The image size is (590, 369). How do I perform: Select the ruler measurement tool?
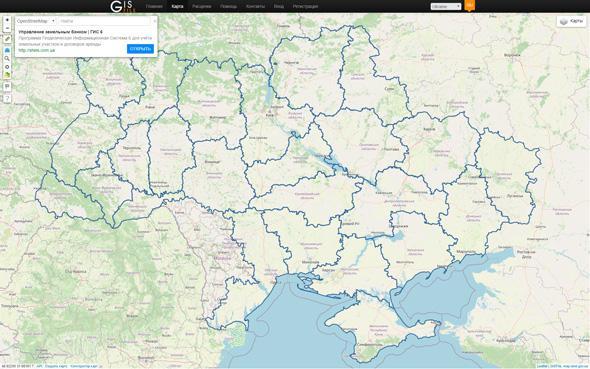(7, 39)
